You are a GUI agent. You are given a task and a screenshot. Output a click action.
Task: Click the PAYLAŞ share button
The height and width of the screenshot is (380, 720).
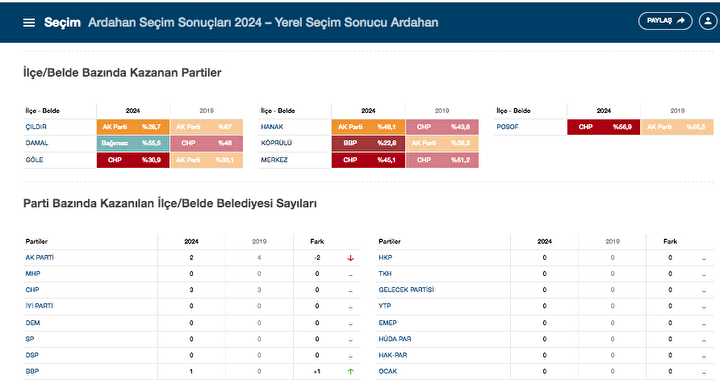(665, 21)
